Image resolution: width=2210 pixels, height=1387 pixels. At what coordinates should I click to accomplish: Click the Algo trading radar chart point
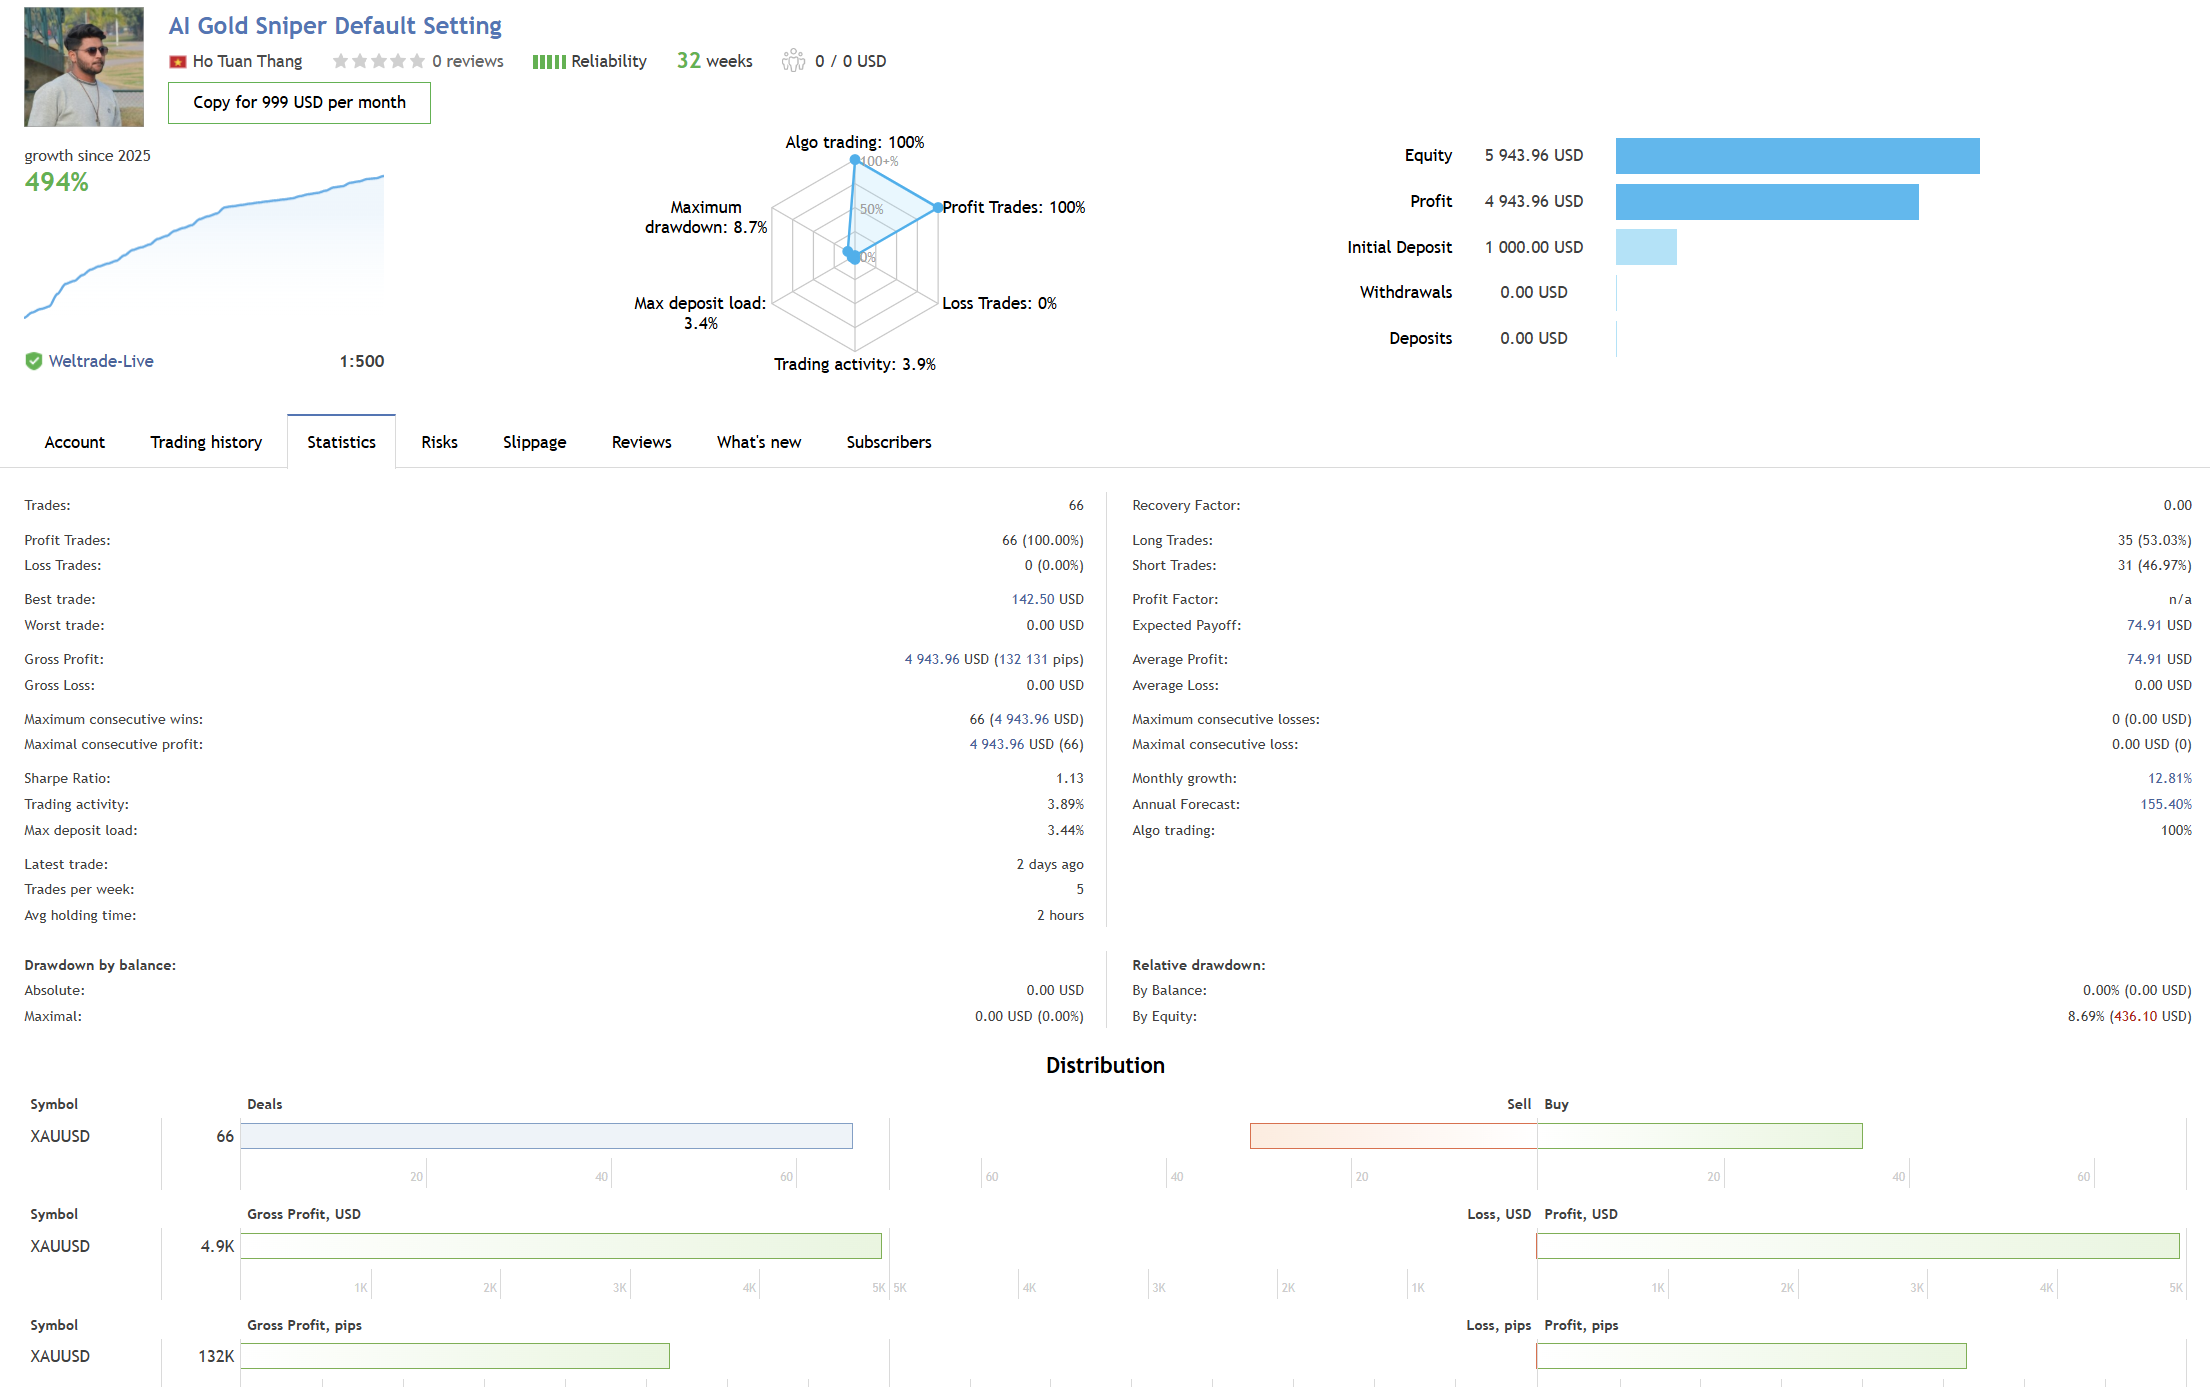(855, 160)
